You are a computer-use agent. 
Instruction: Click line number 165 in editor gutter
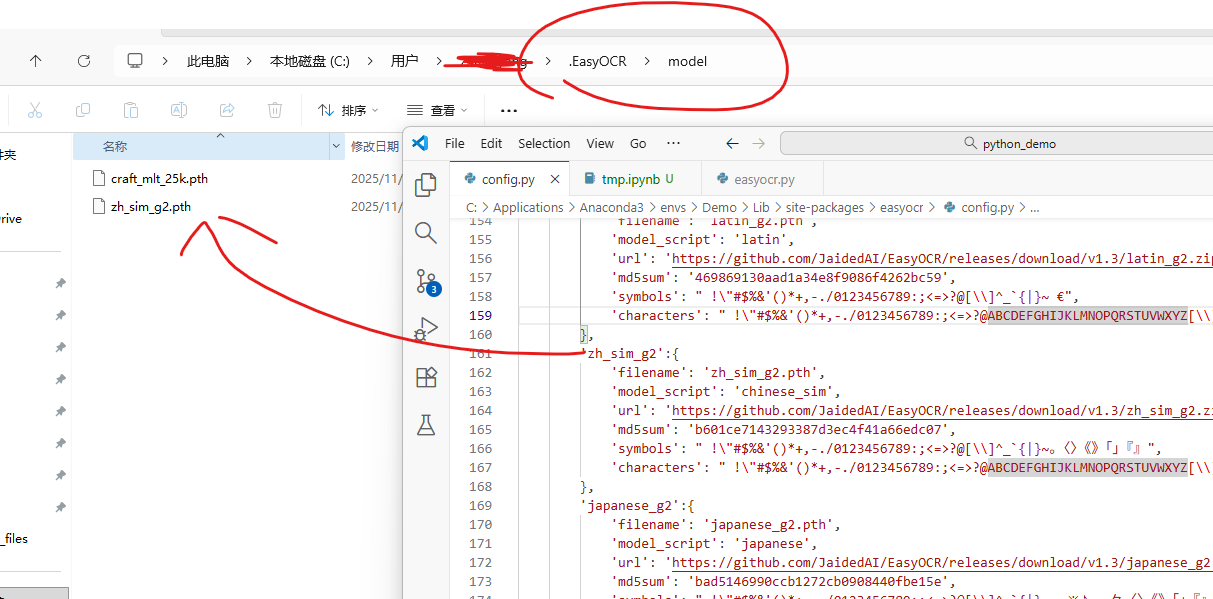pyautogui.click(x=480, y=429)
